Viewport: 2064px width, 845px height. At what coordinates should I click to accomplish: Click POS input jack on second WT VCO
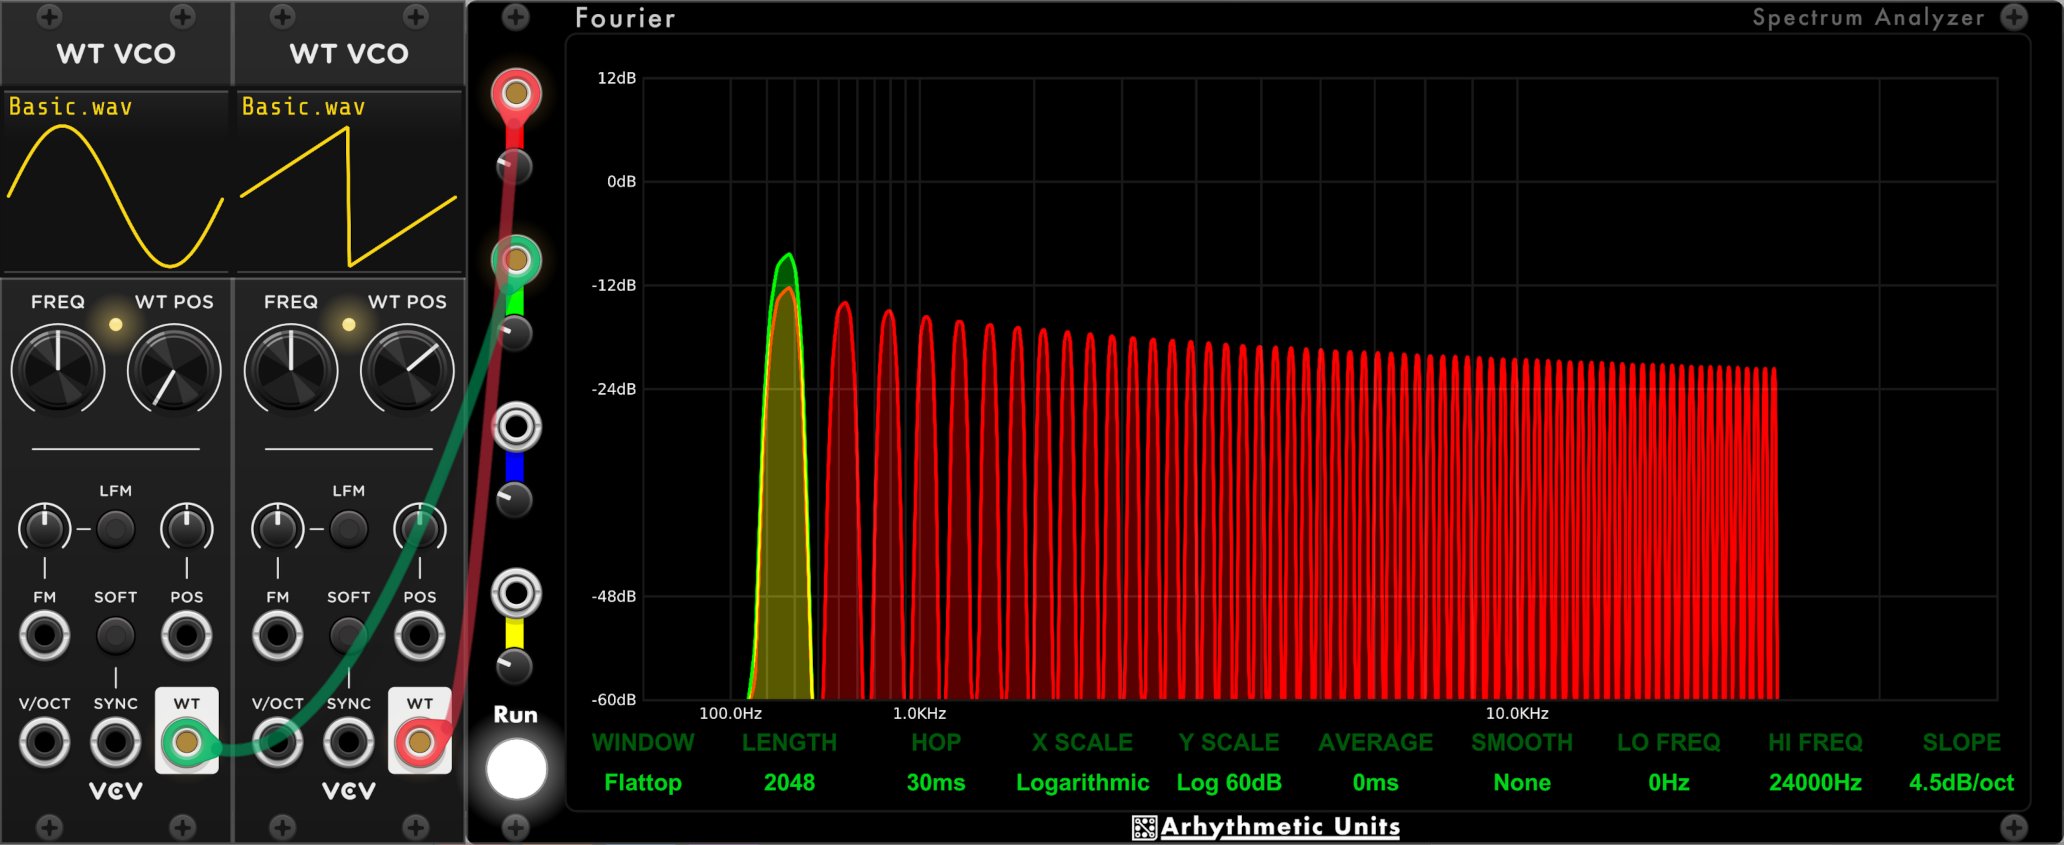[420, 635]
